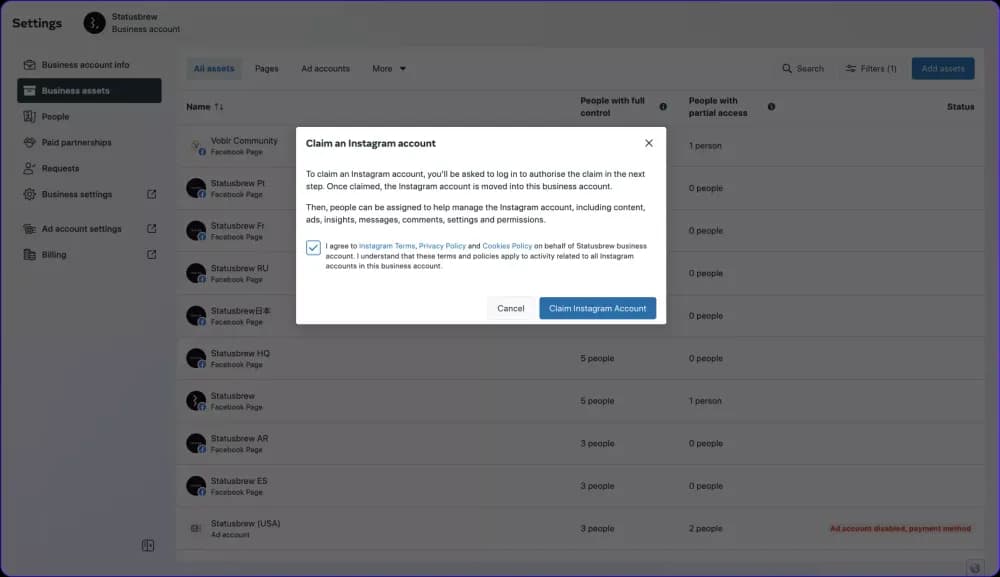Collapse the sidebar with the panel icon
The image size is (1000, 577).
coord(148,545)
